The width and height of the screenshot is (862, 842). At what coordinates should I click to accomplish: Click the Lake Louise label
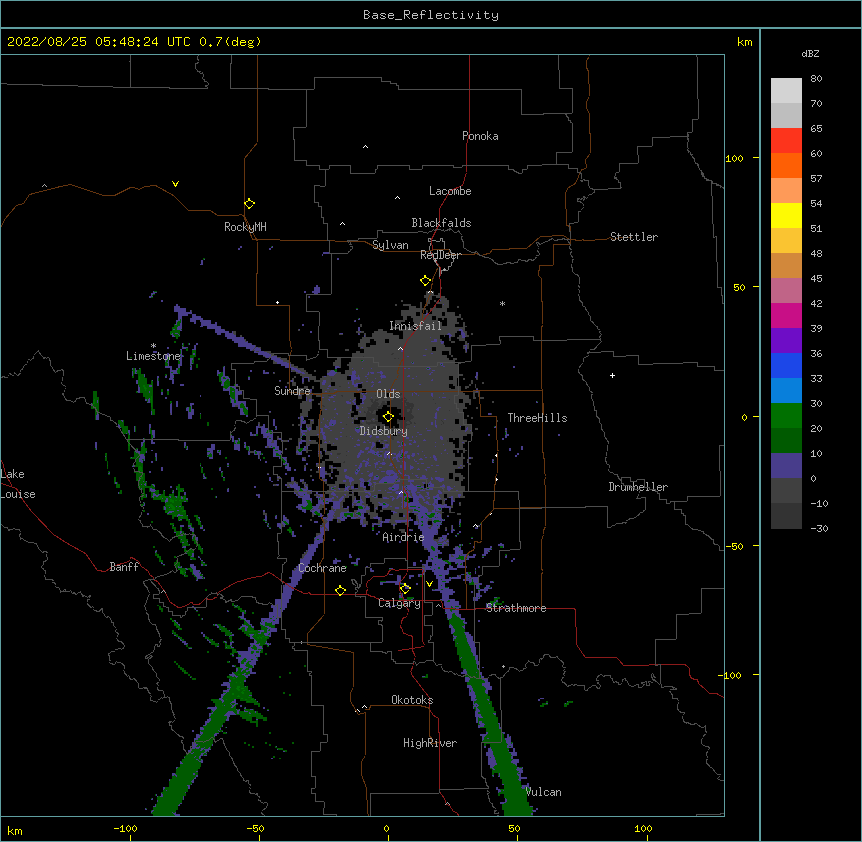click(x=17, y=484)
